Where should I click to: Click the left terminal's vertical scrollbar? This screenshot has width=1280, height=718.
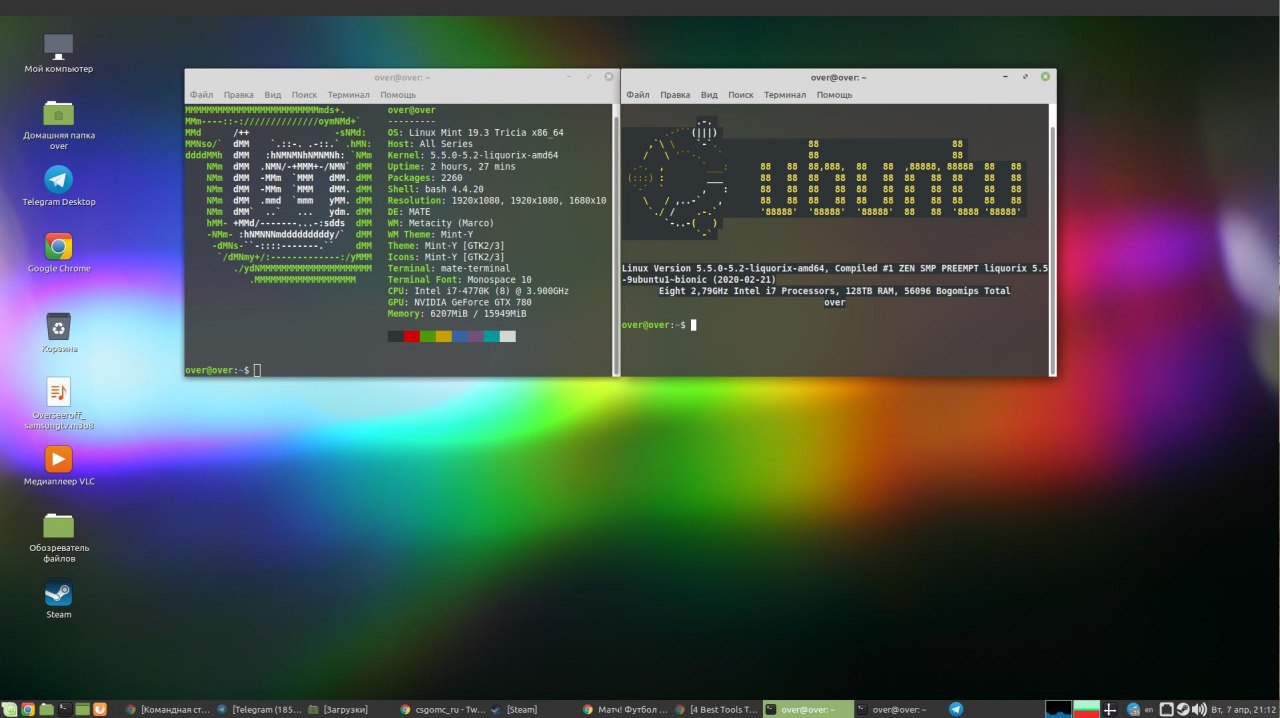pos(615,239)
